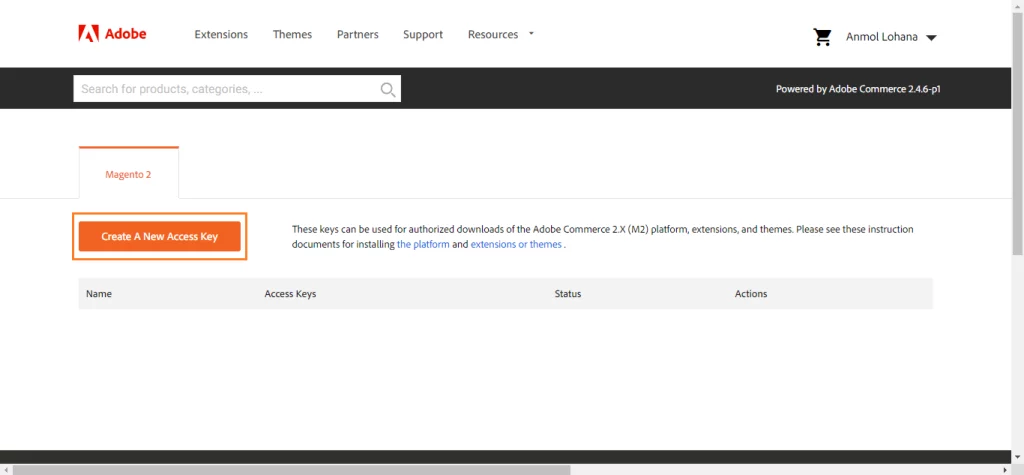Viewport: 1024px width, 475px height.
Task: Follow the 'extensions or themes' link
Action: [516, 244]
